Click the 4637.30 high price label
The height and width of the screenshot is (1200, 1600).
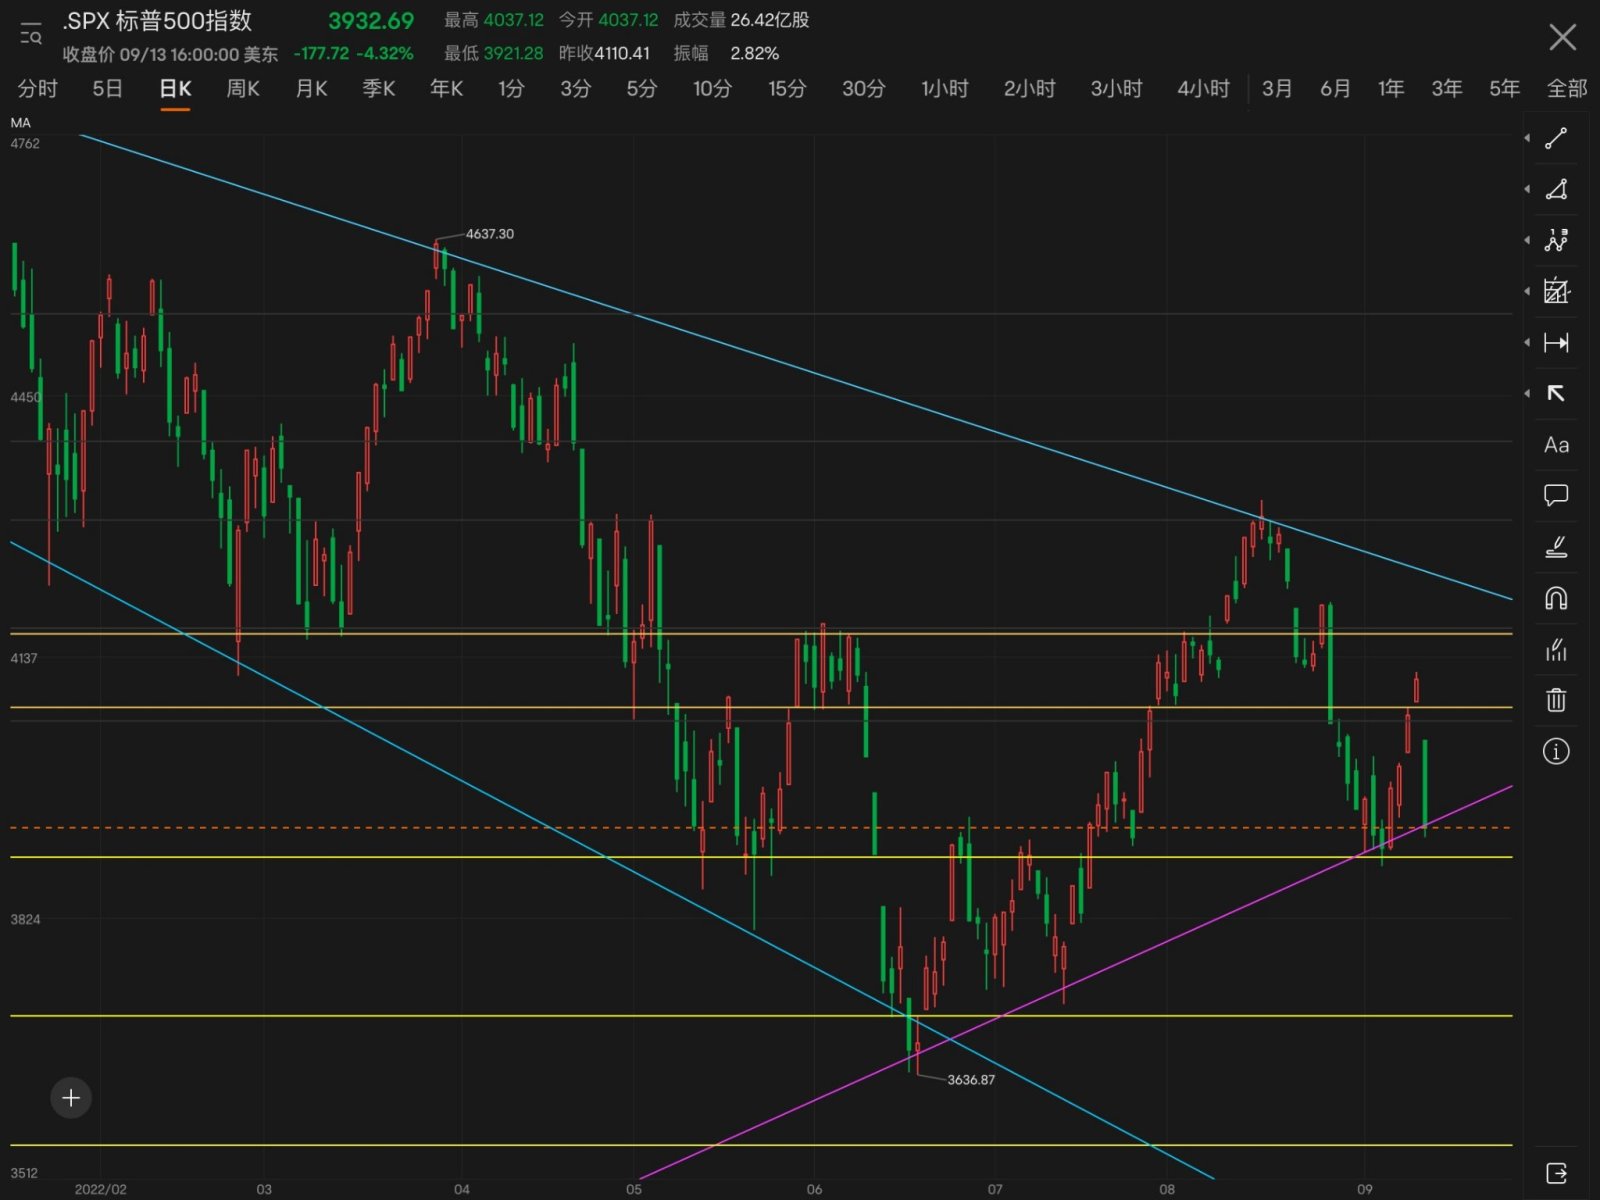coord(490,234)
